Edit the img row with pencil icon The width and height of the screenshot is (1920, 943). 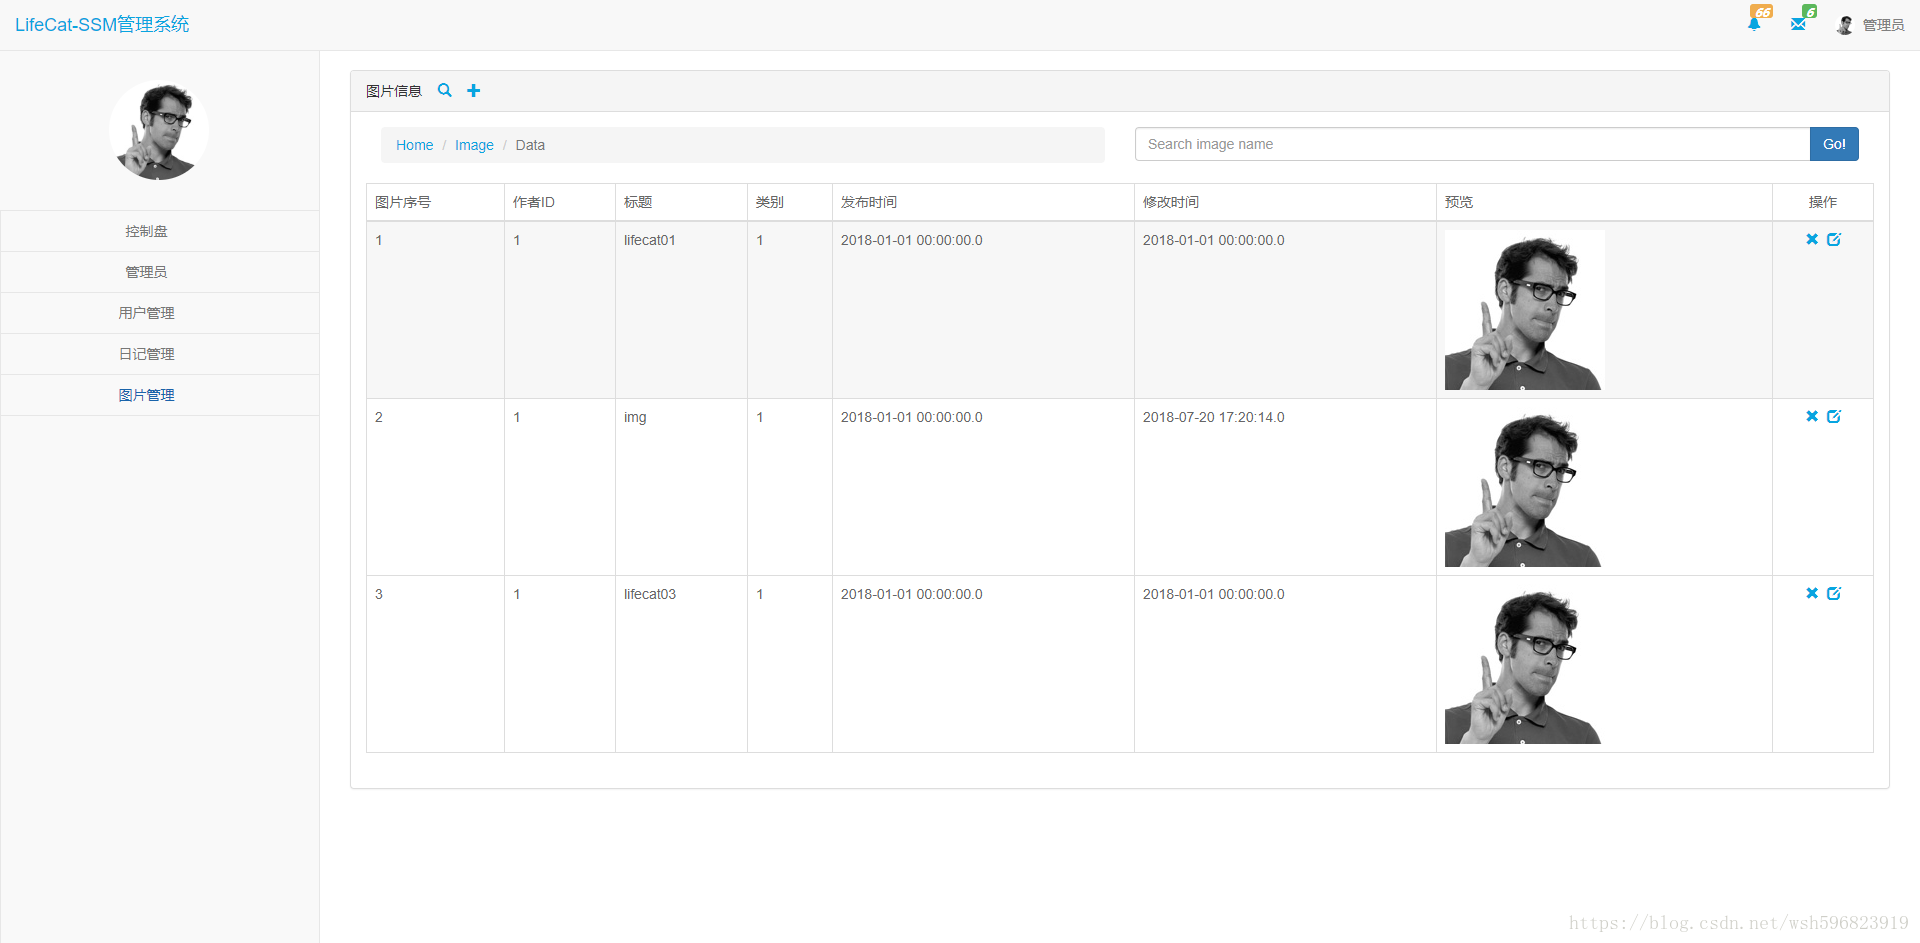pyautogui.click(x=1834, y=416)
